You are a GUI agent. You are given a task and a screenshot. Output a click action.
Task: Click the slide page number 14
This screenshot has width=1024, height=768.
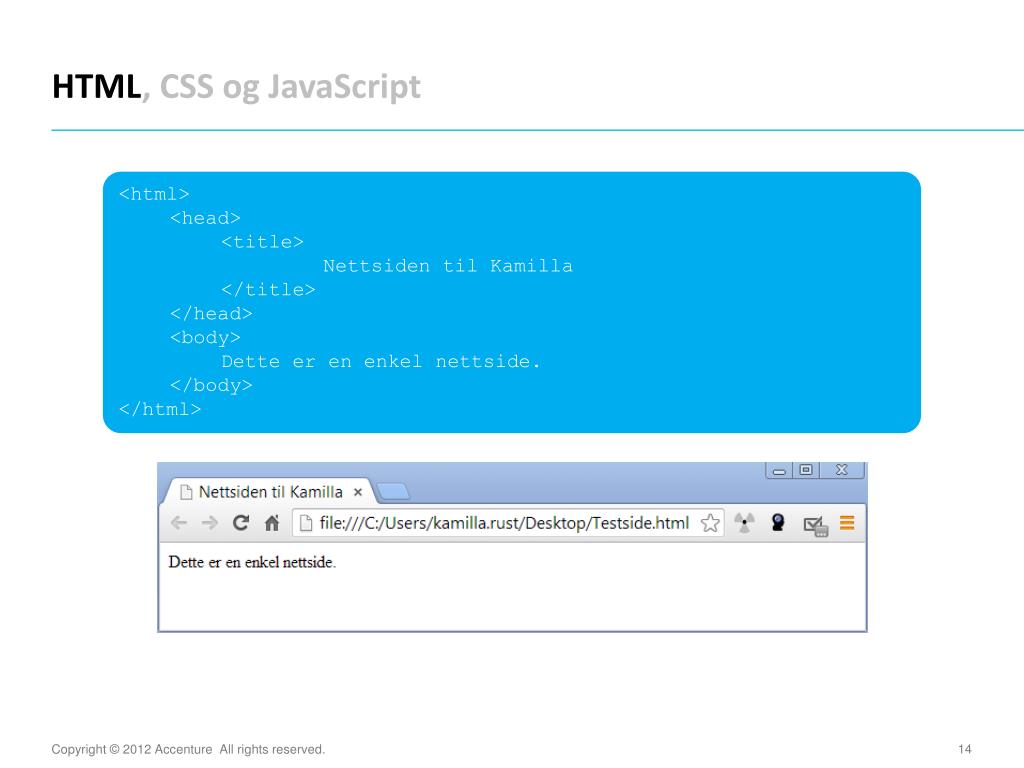[965, 749]
